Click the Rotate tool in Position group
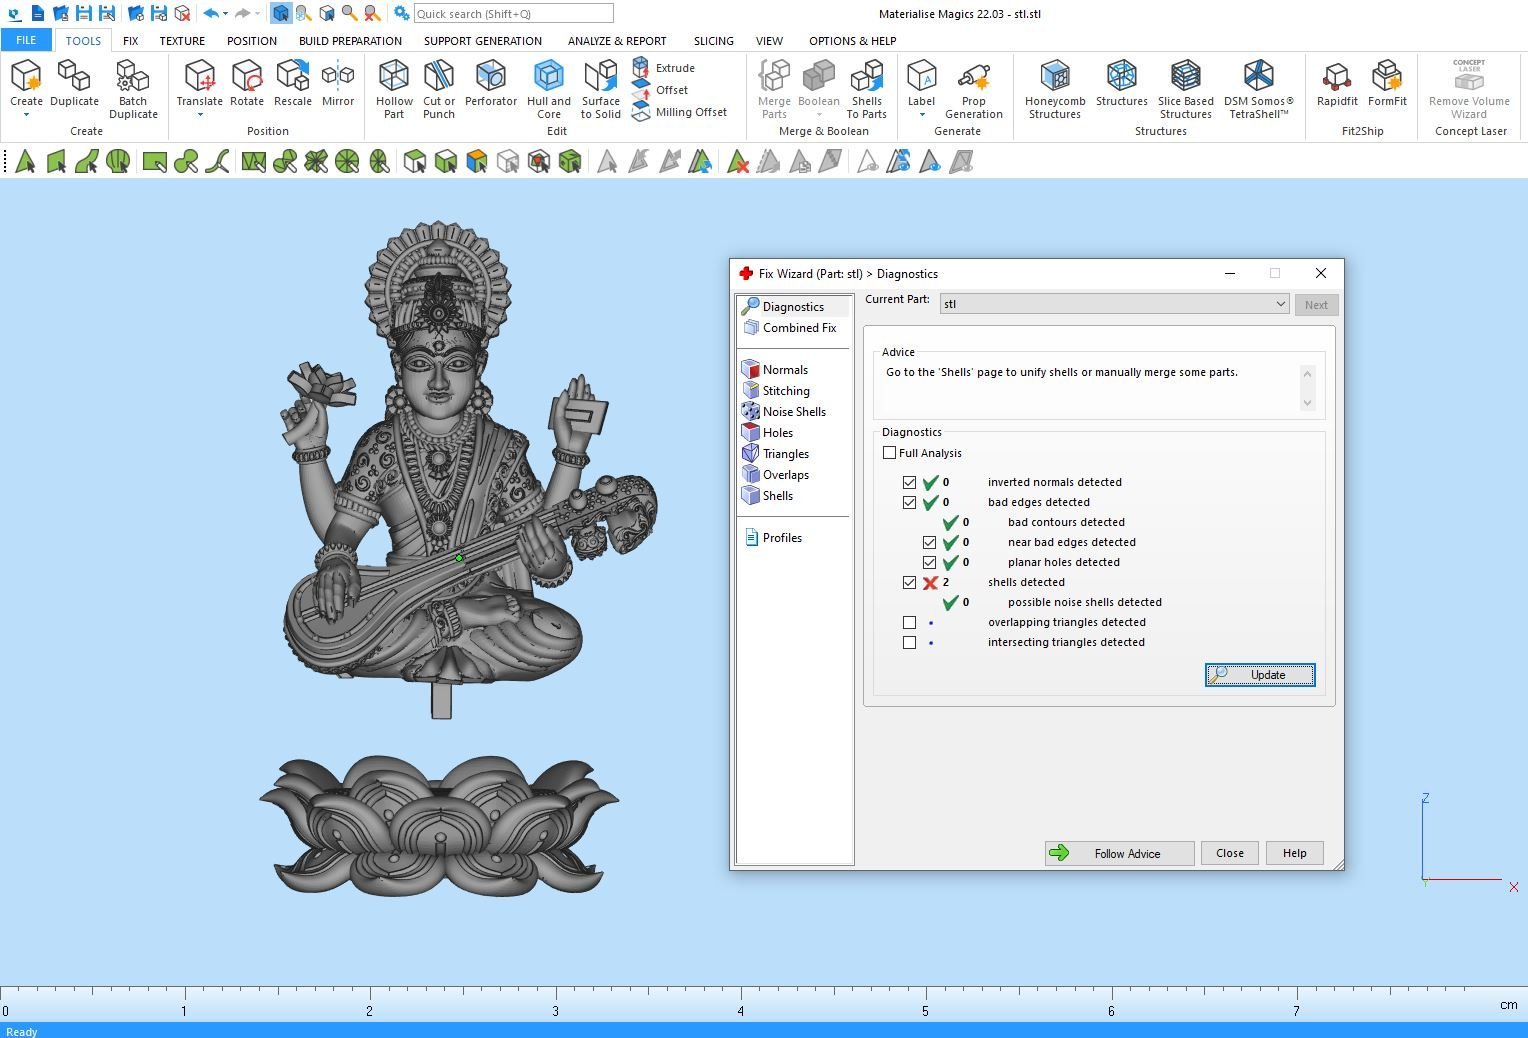The width and height of the screenshot is (1528, 1038). pyautogui.click(x=247, y=84)
